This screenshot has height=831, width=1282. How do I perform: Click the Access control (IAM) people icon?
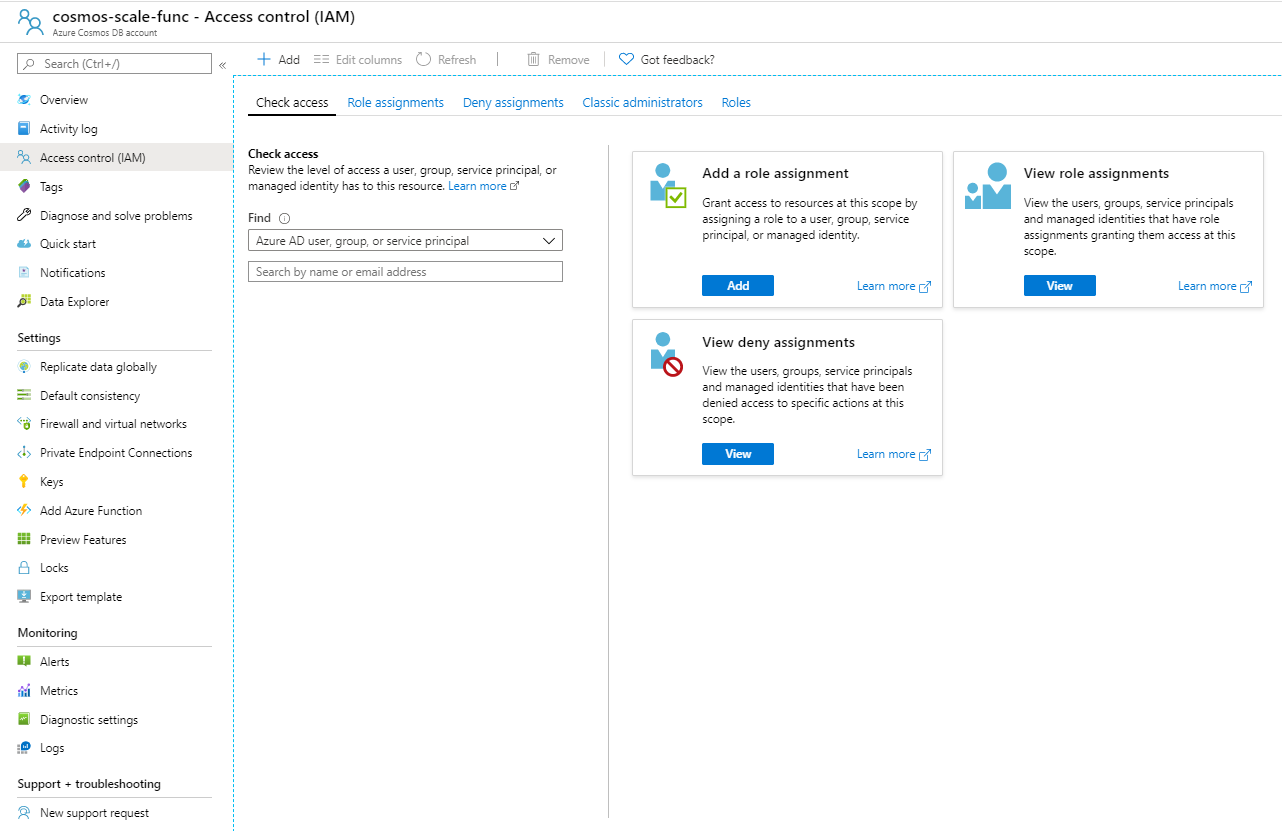24,158
